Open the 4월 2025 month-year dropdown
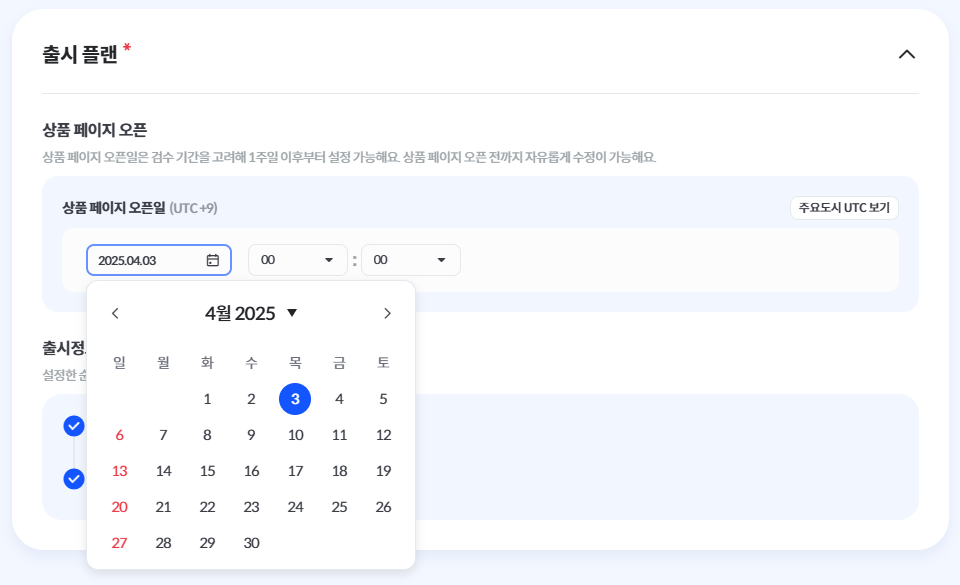 251,313
